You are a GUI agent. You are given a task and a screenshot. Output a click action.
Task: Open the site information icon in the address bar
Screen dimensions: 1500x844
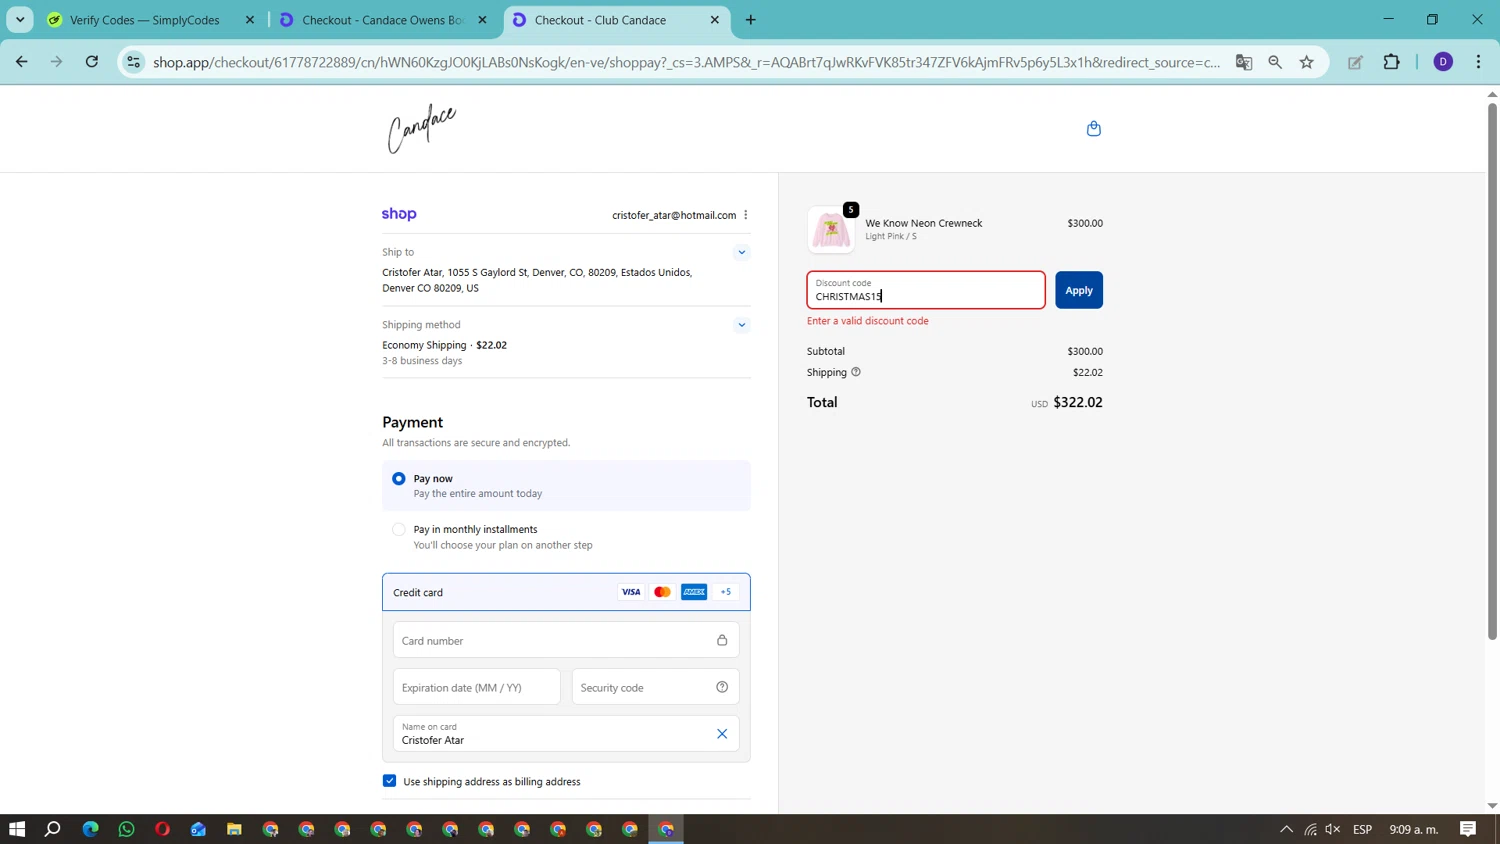pyautogui.click(x=133, y=62)
